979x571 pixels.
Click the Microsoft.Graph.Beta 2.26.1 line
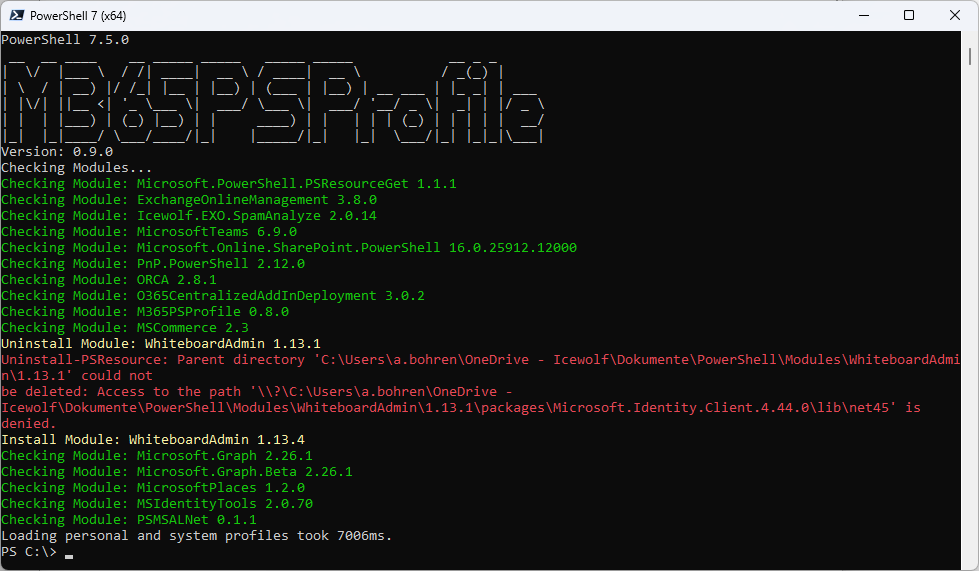(x=177, y=472)
